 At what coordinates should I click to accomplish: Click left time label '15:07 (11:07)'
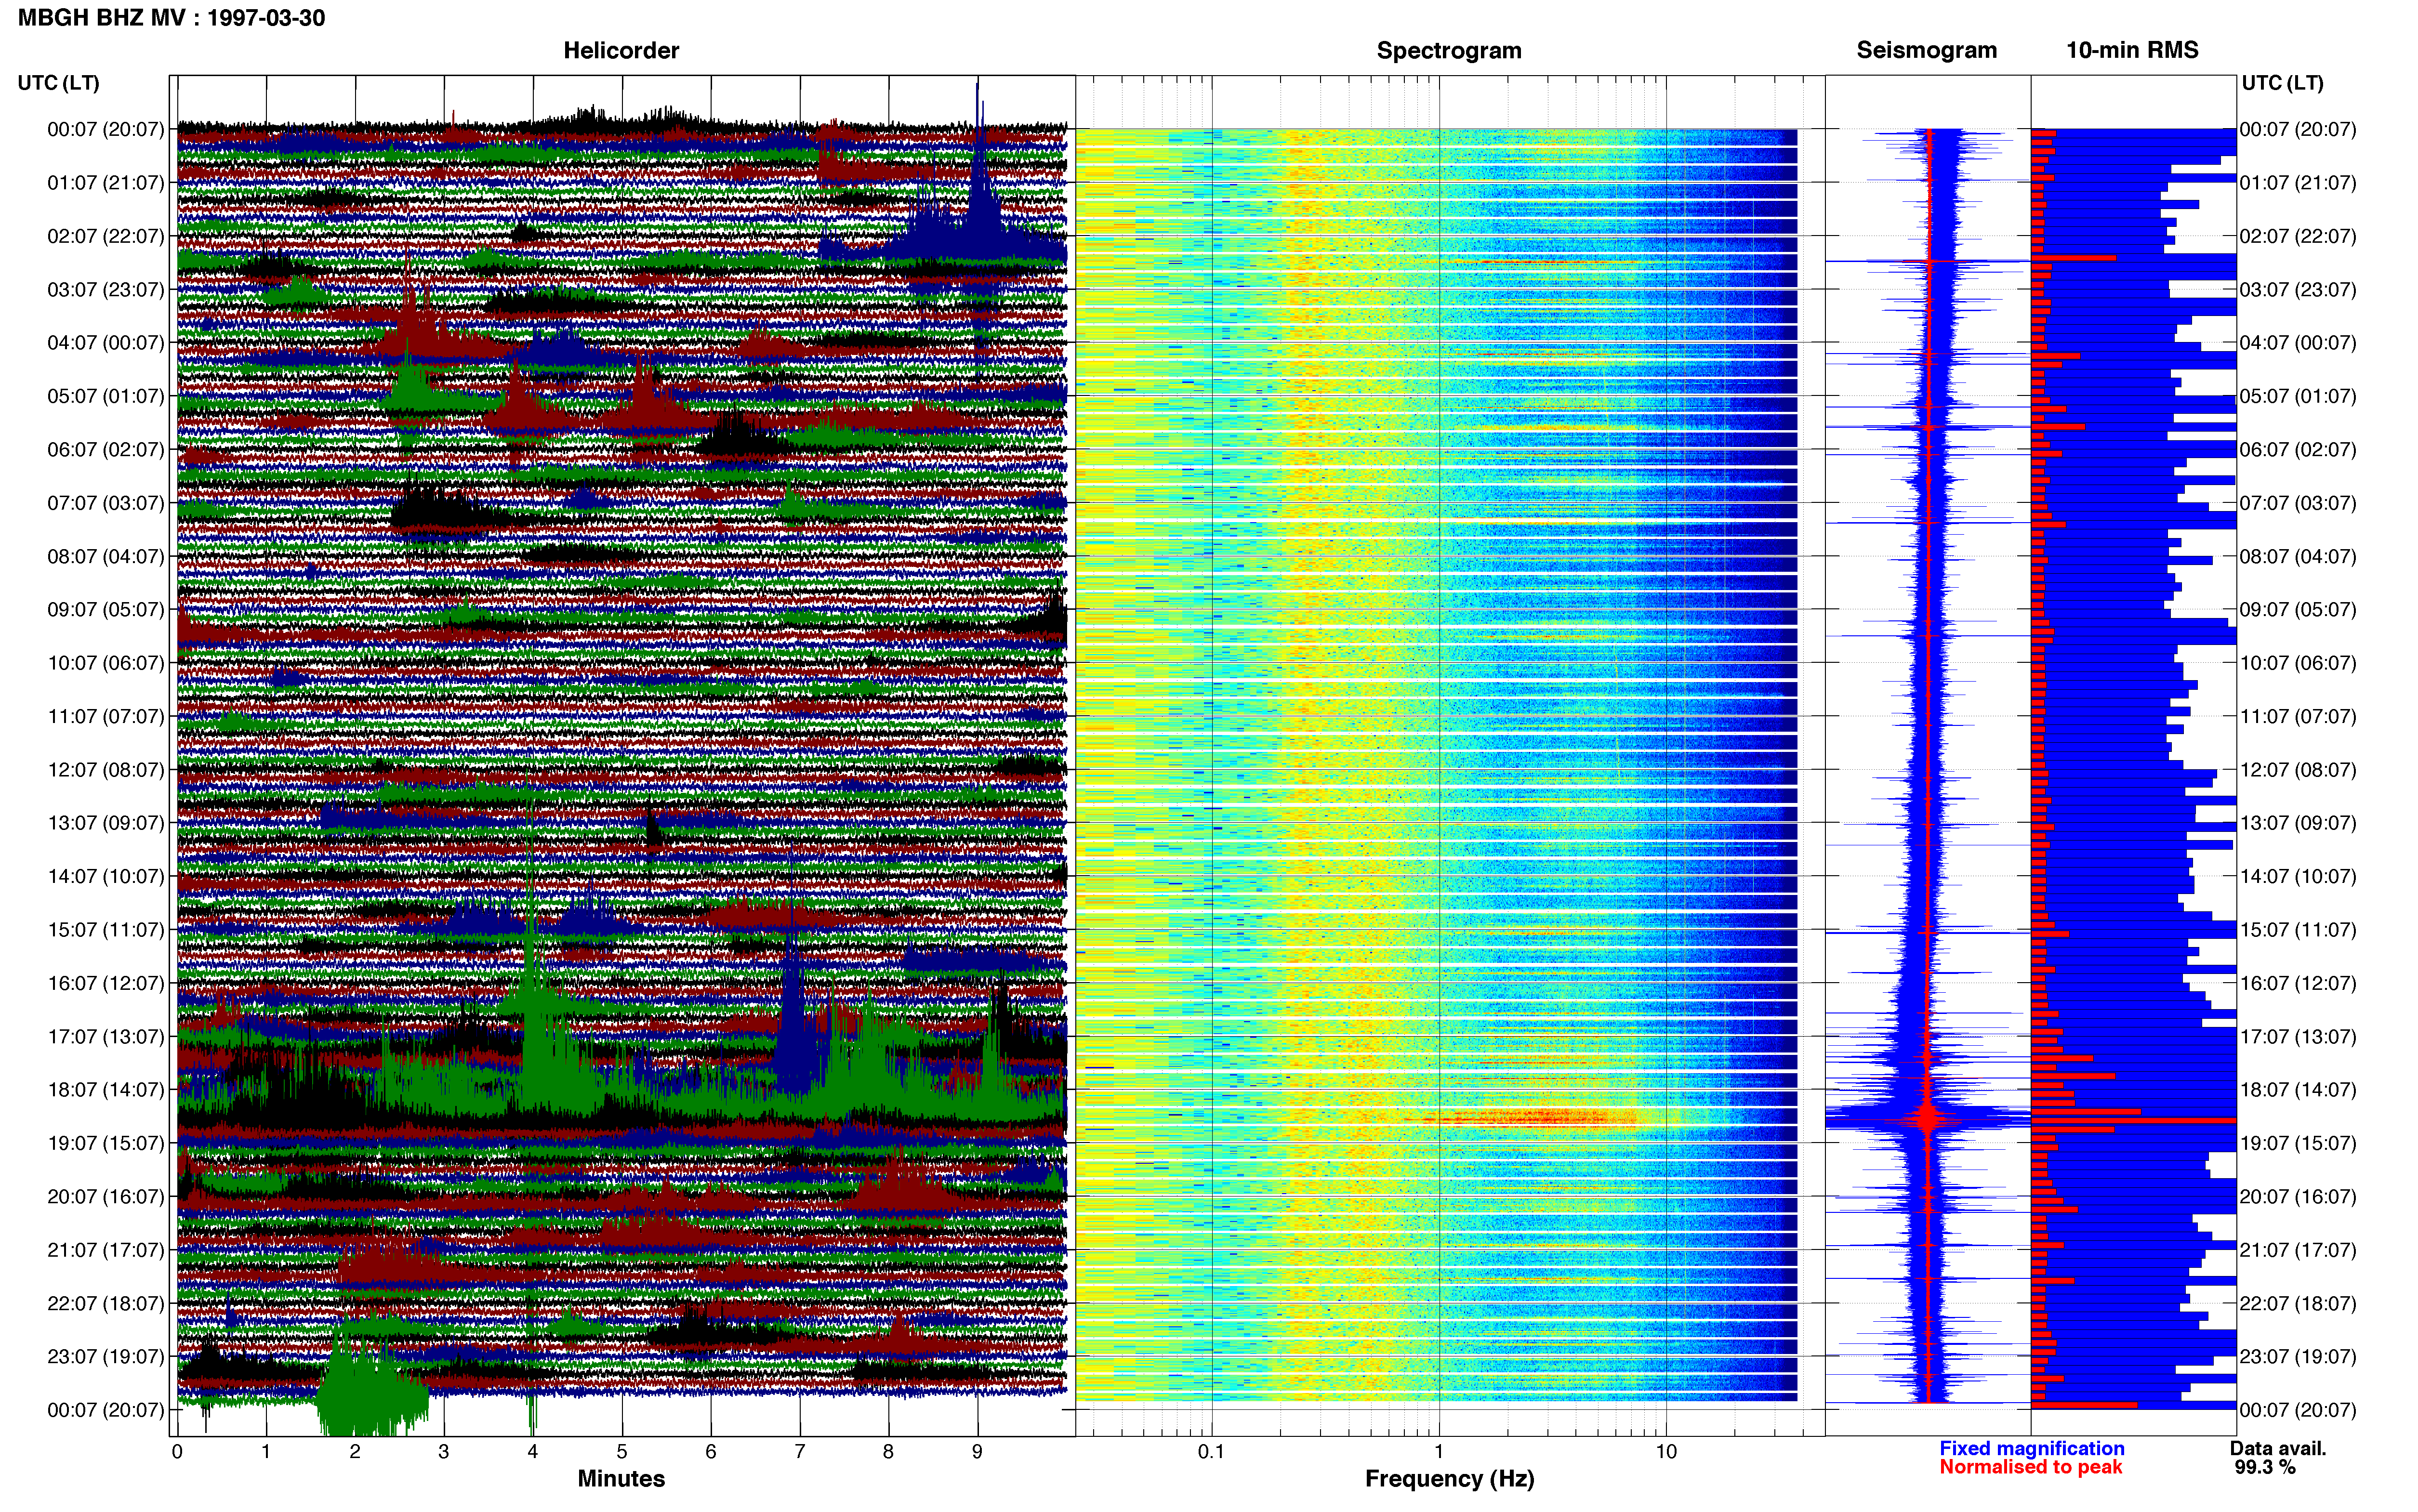click(x=105, y=930)
